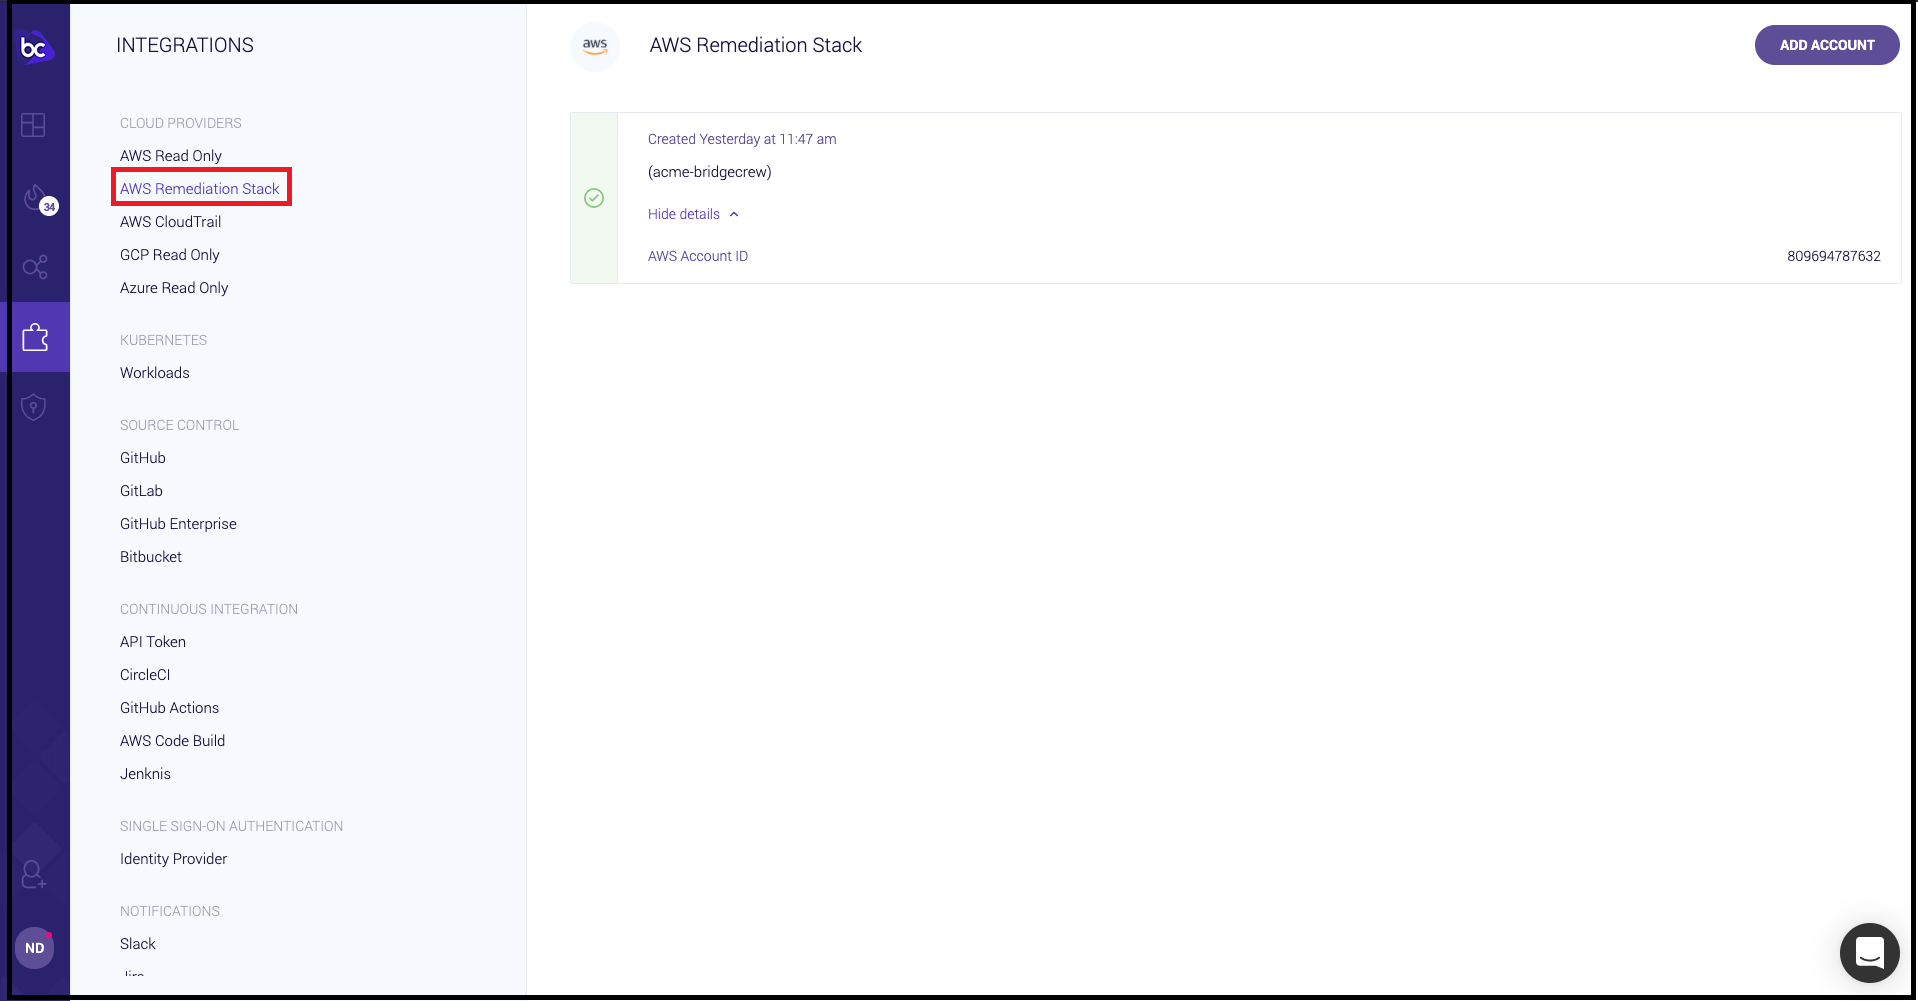Open the chat support bubble
Viewport: 1918px width, 1001px height.
[x=1869, y=953]
